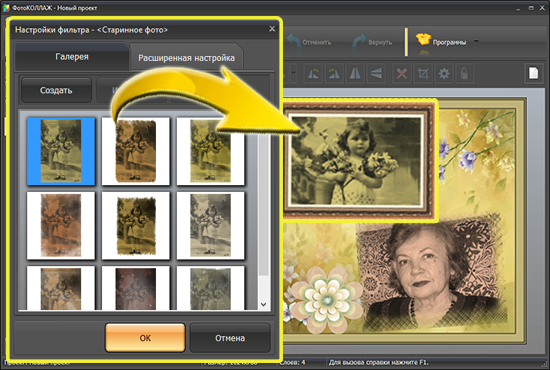The width and height of the screenshot is (550, 370).
Task: Select the greenish-gray preset in bottom row
Action: [210, 288]
